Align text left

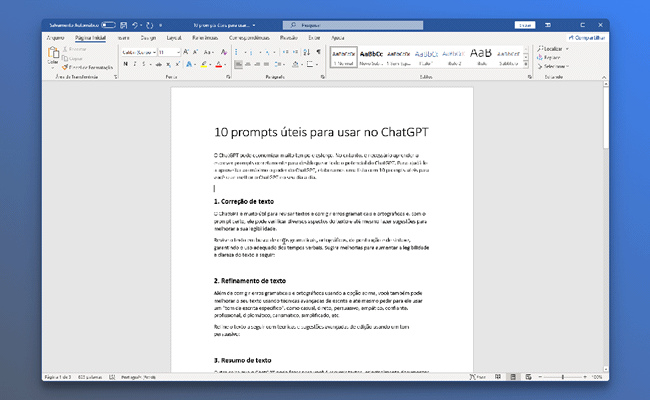(238, 64)
